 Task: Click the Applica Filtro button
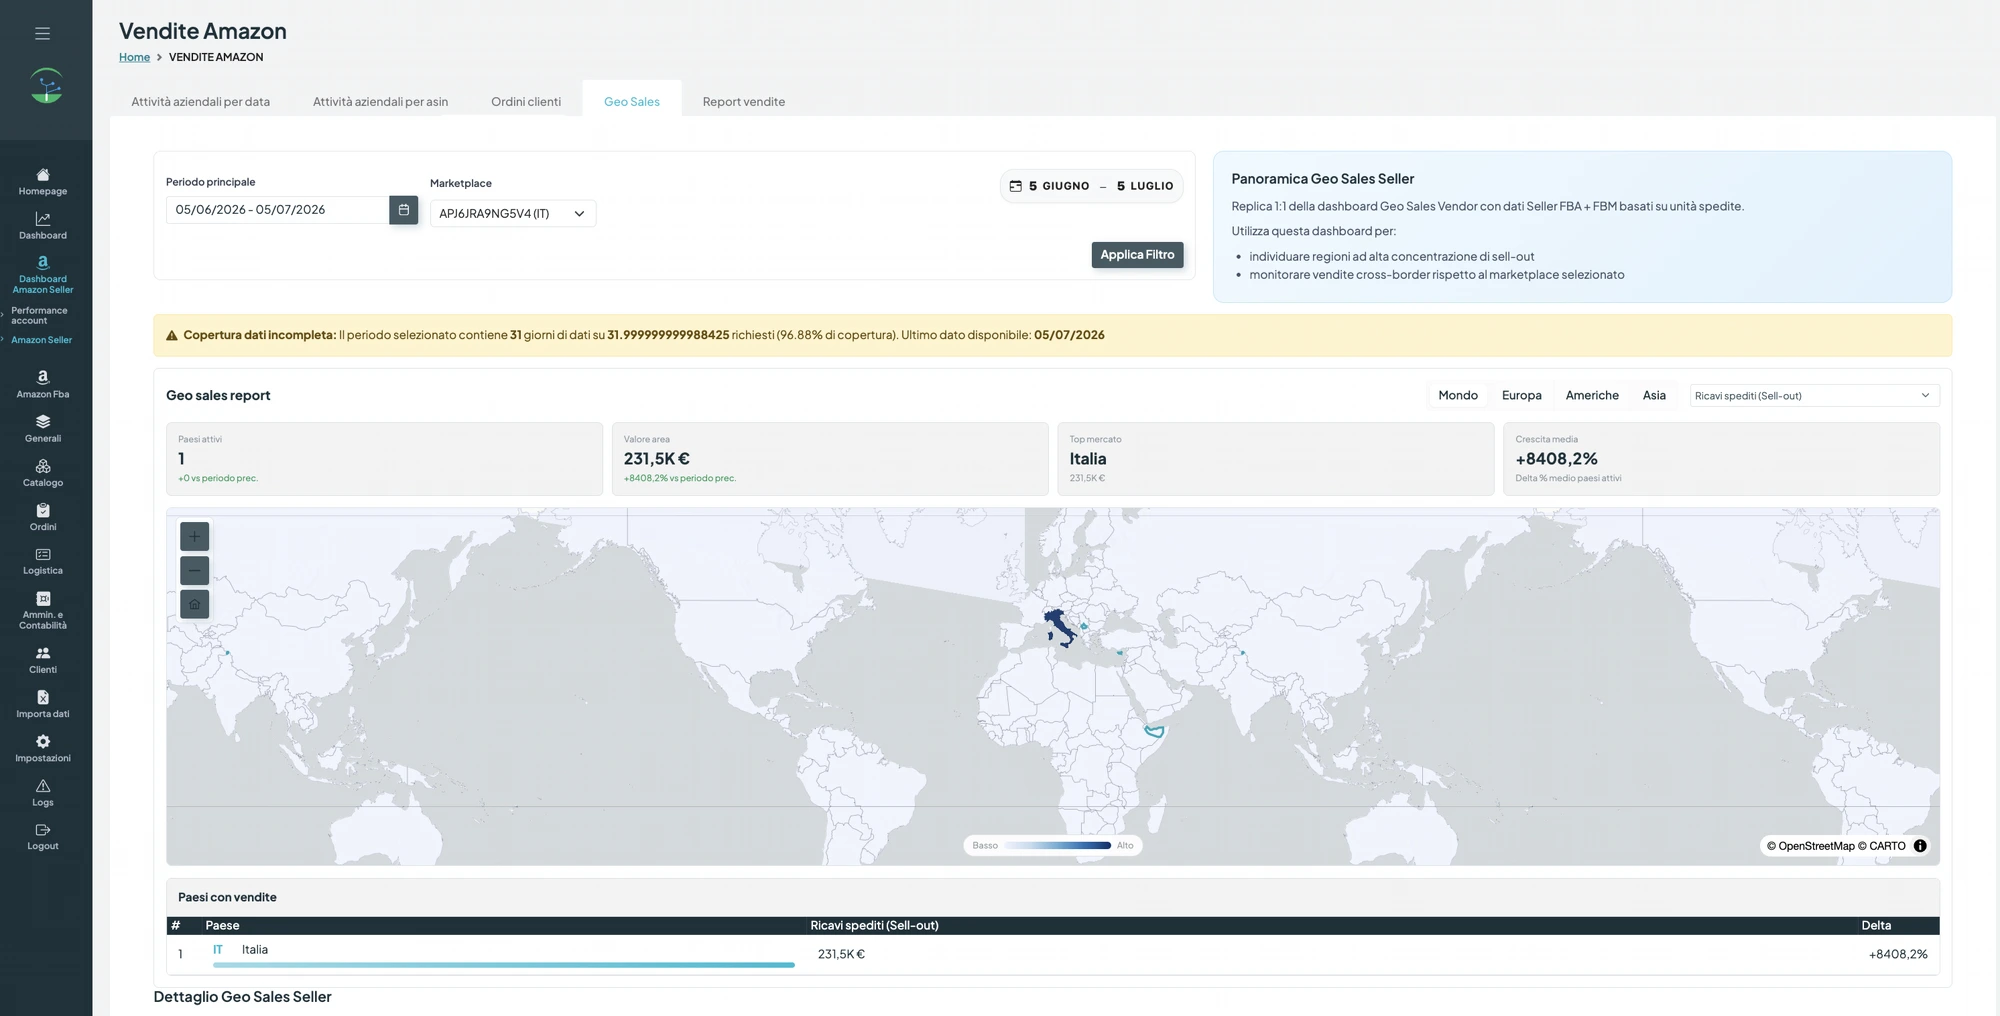pos(1138,255)
